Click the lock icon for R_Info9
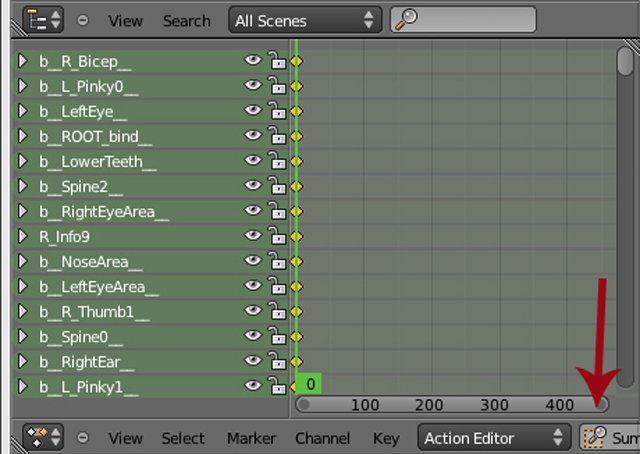Image resolution: width=640 pixels, height=454 pixels. 277,237
